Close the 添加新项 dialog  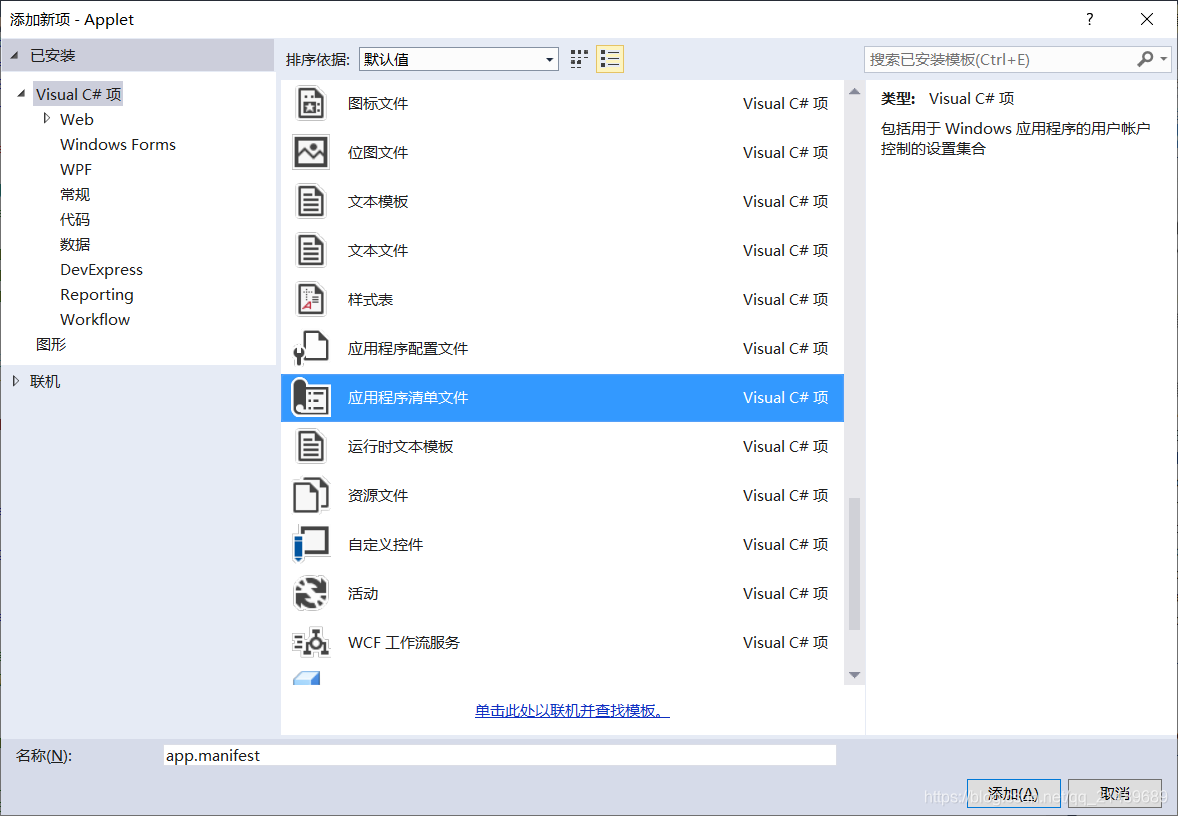(x=1146, y=20)
